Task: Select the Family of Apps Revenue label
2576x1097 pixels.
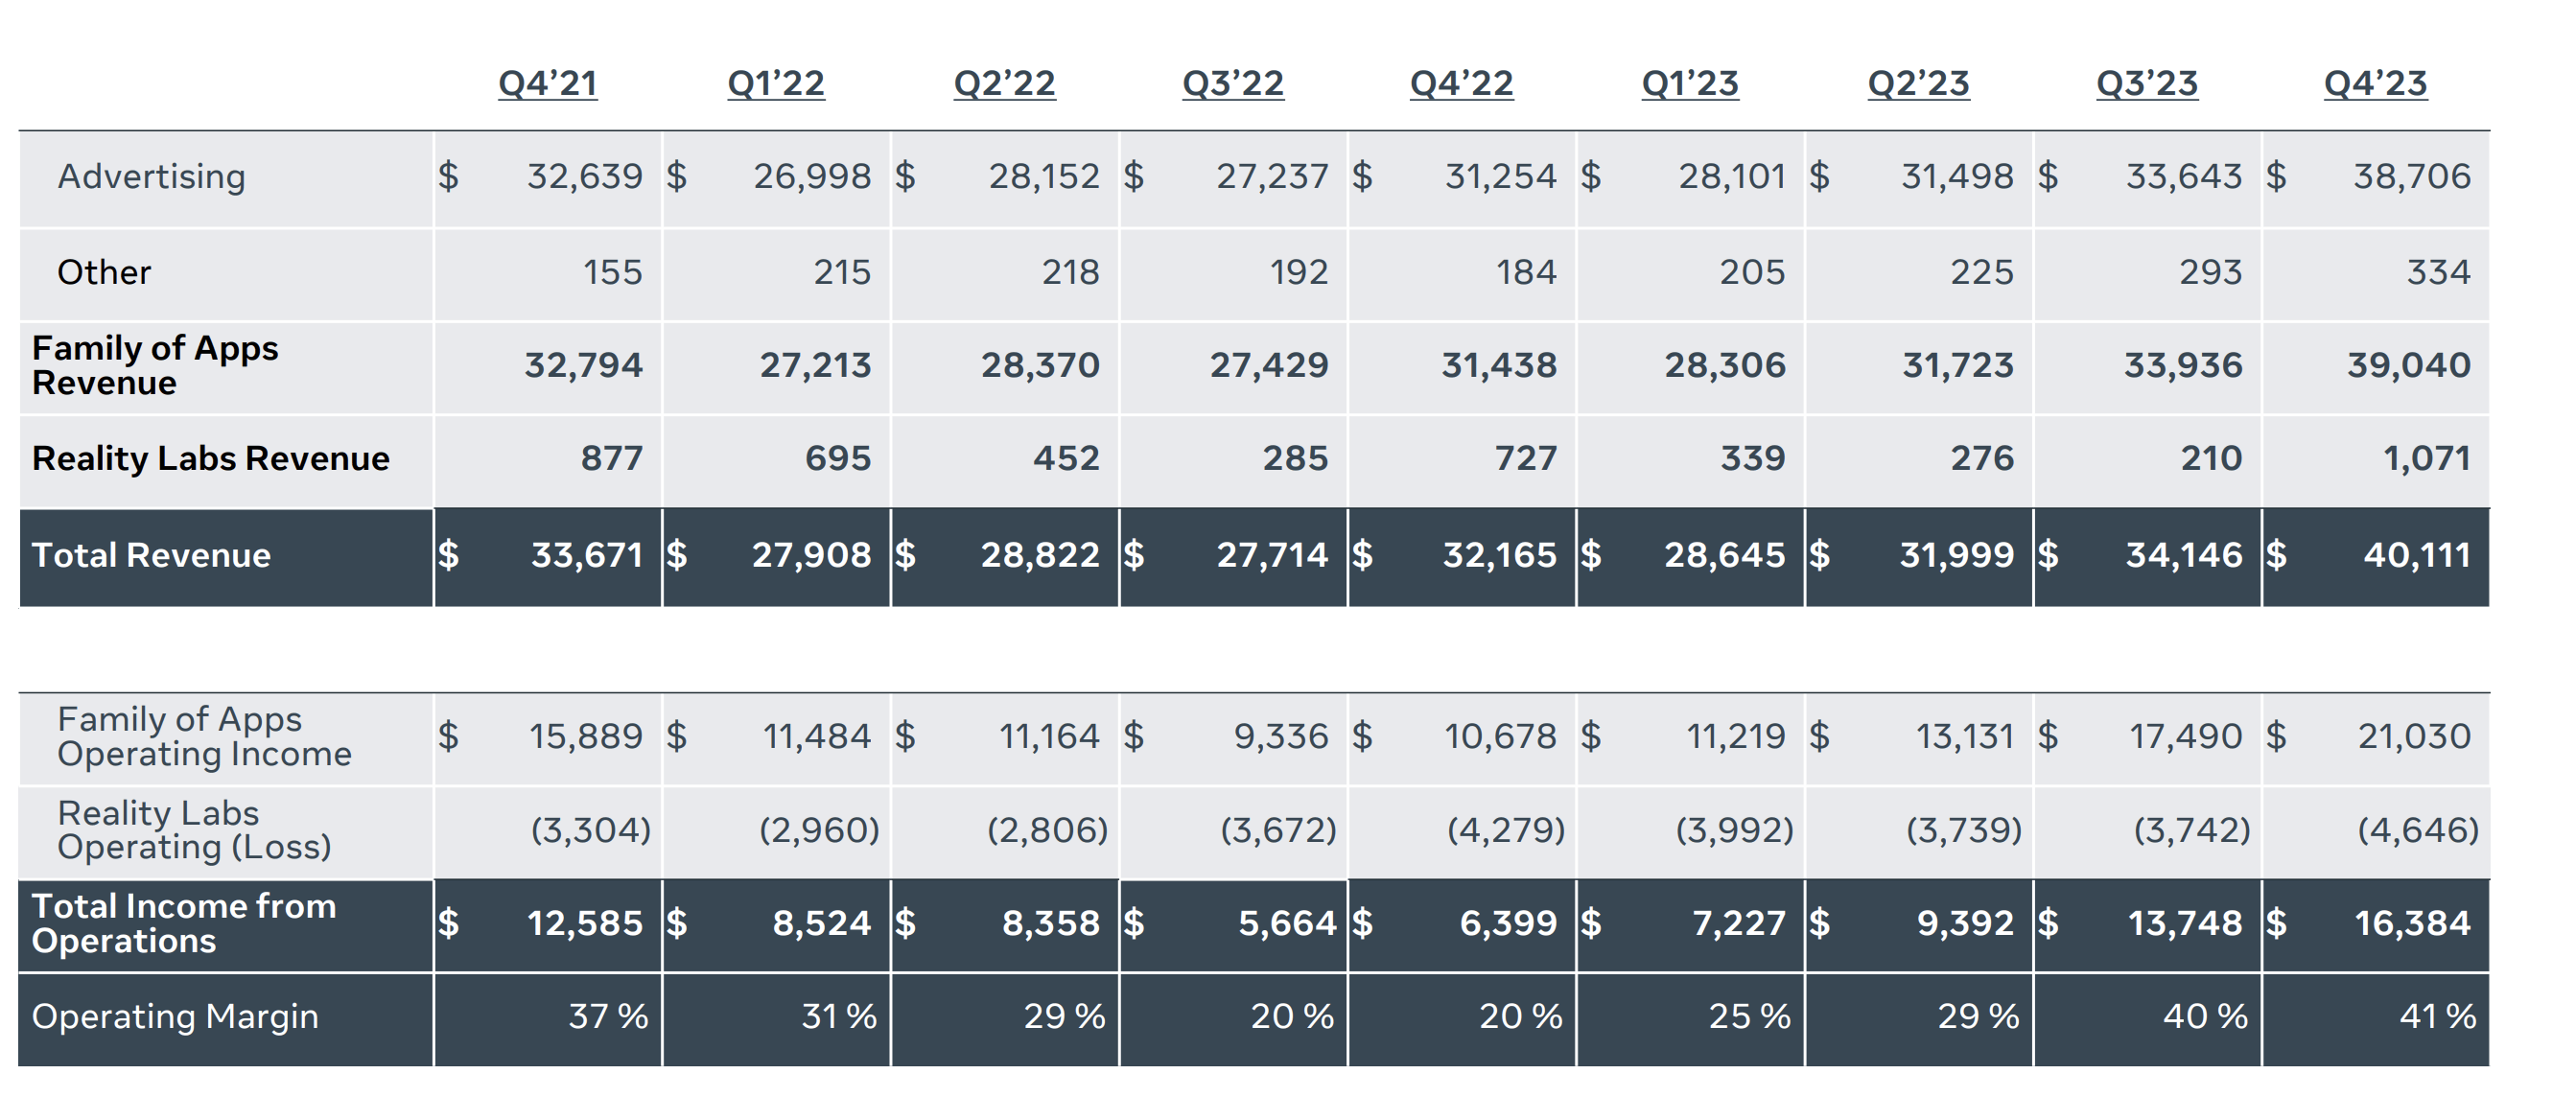Action: pyautogui.click(x=155, y=365)
